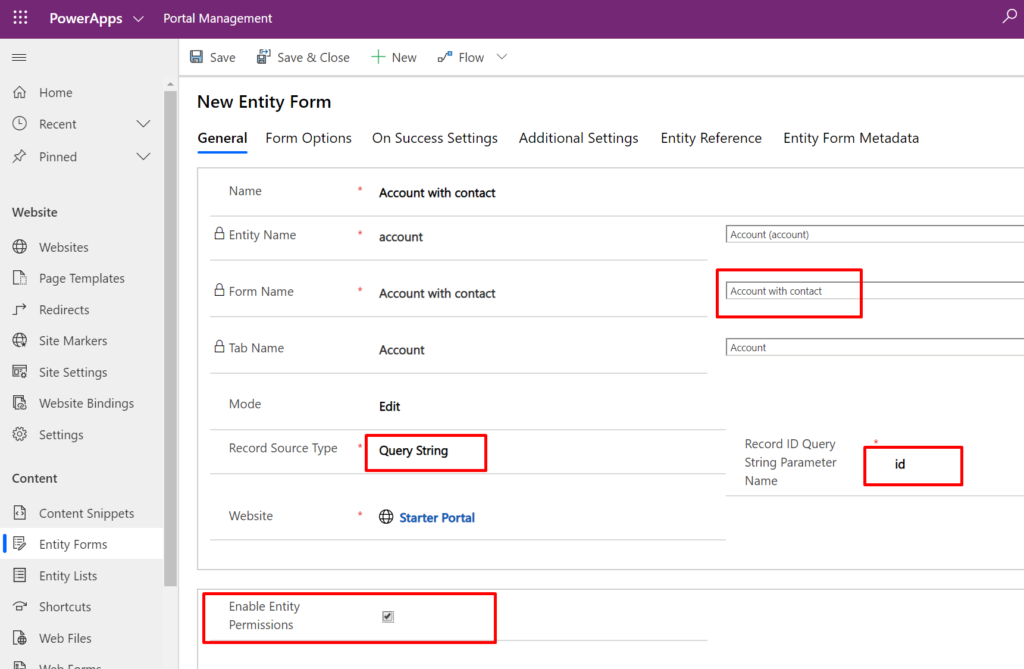Click the Portal Management header link
This screenshot has width=1024, height=669.
[217, 18]
